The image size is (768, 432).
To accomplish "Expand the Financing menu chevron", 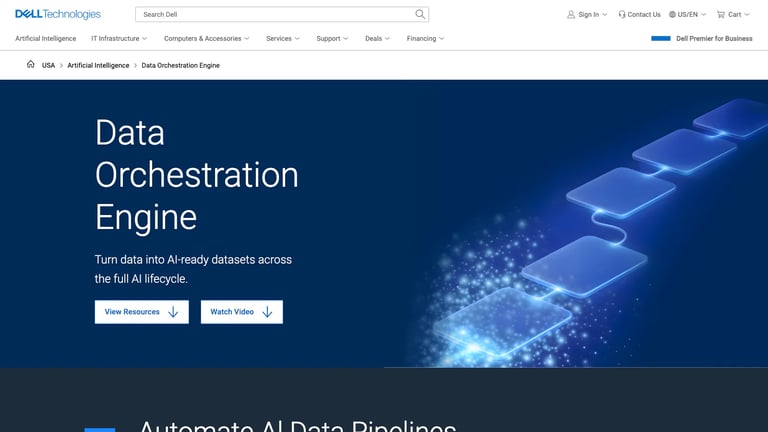I will tap(442, 39).
